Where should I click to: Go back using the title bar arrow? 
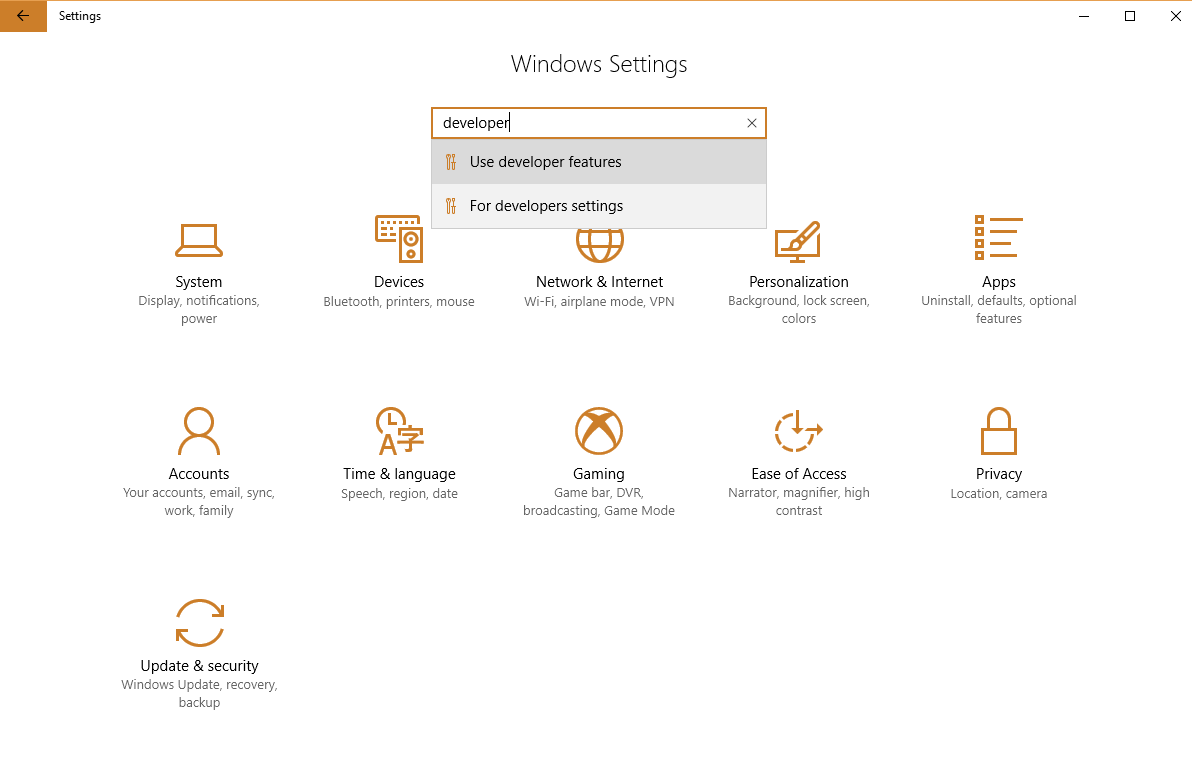click(23, 16)
